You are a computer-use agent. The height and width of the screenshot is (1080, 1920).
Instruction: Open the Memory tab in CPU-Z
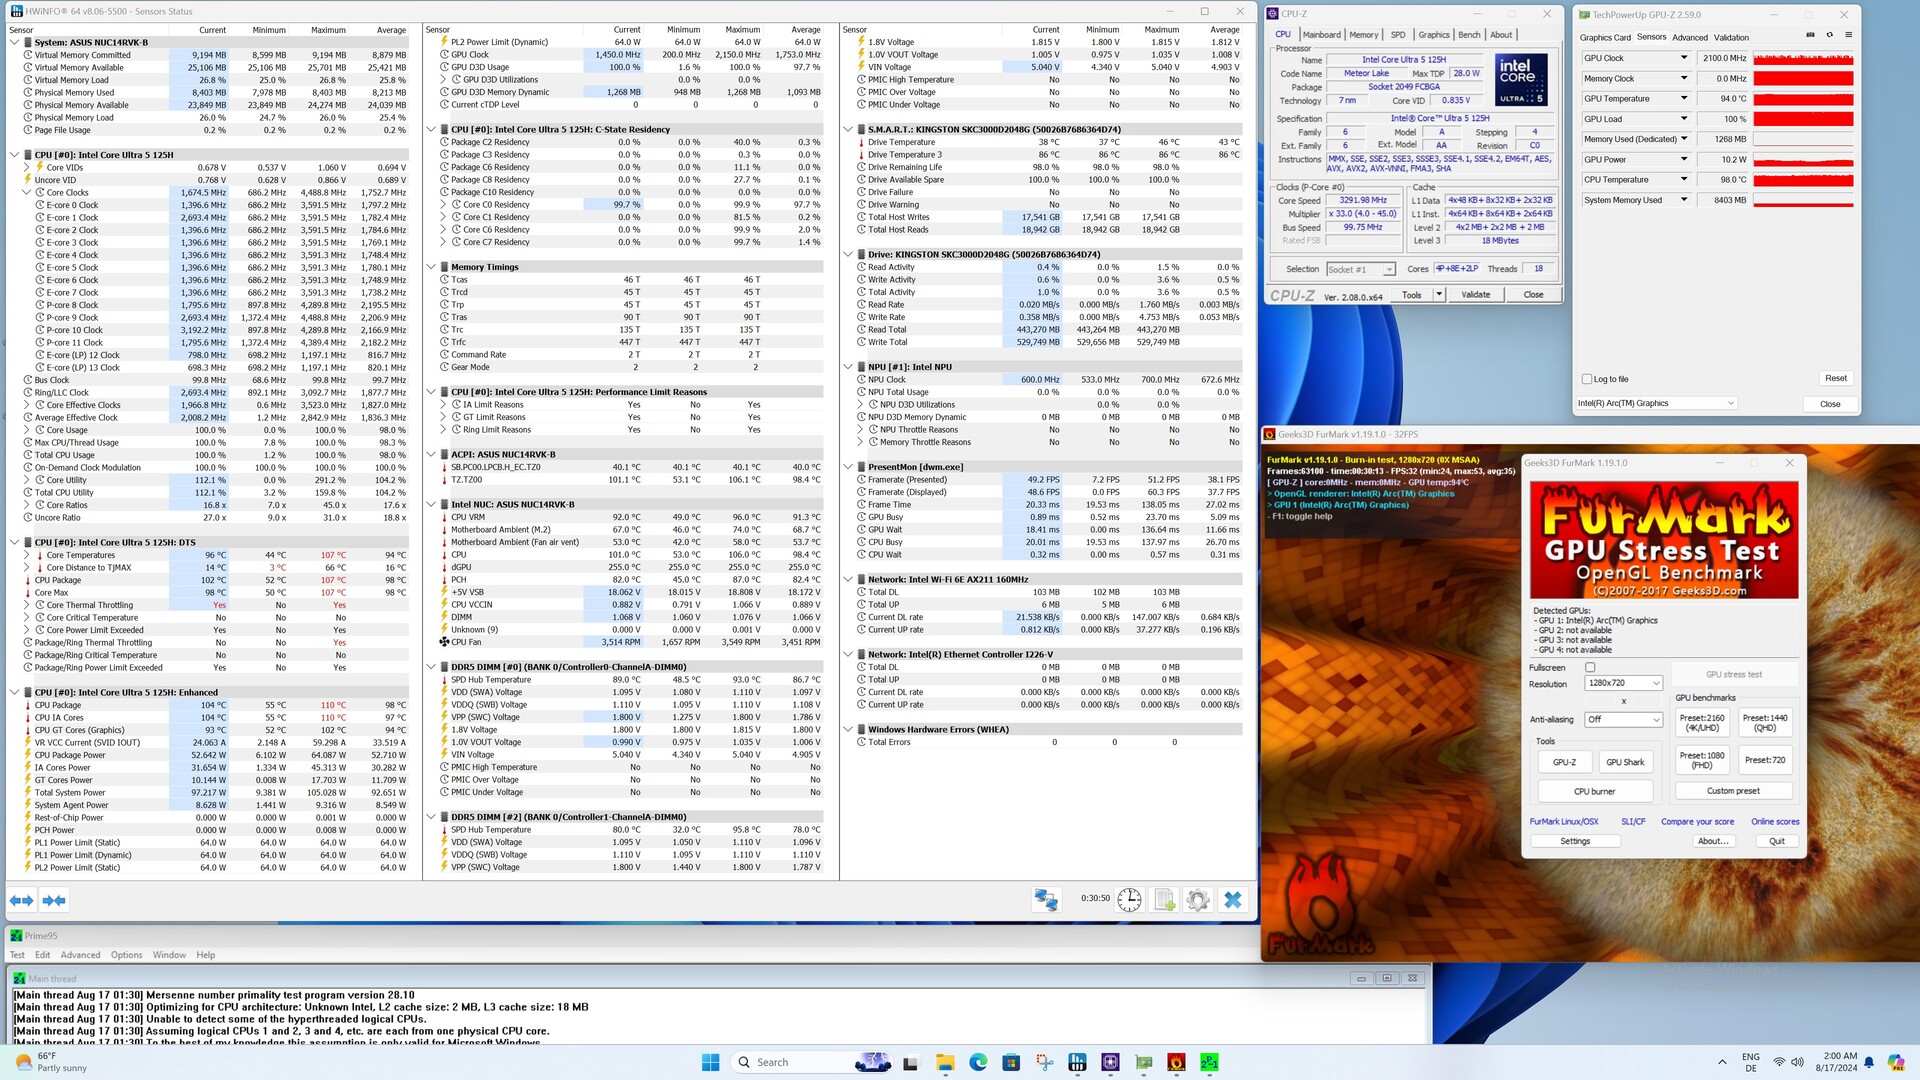pyautogui.click(x=1363, y=34)
